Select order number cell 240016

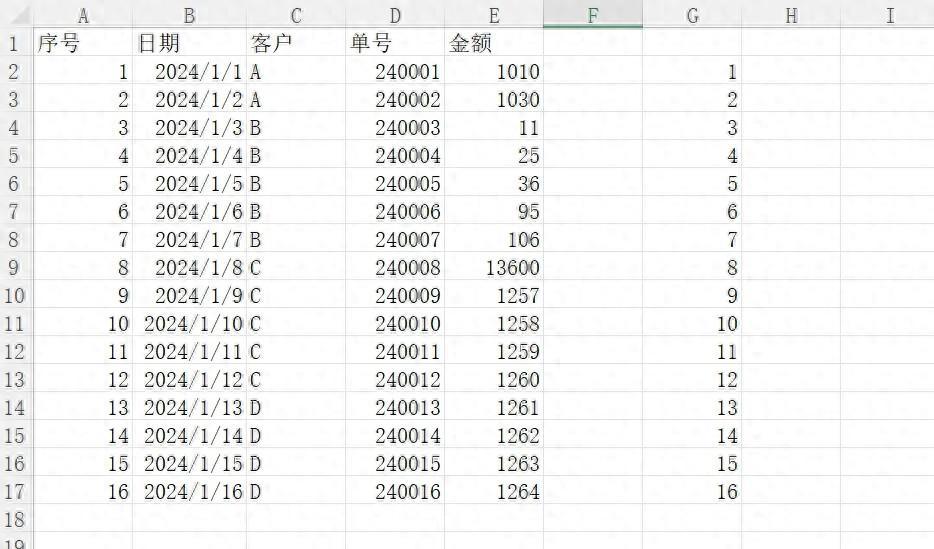[395, 491]
